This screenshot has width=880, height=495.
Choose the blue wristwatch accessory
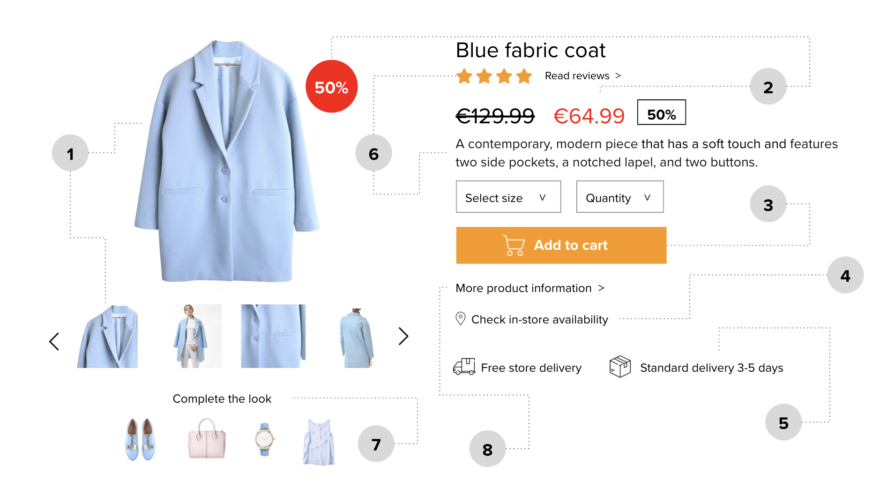click(264, 439)
